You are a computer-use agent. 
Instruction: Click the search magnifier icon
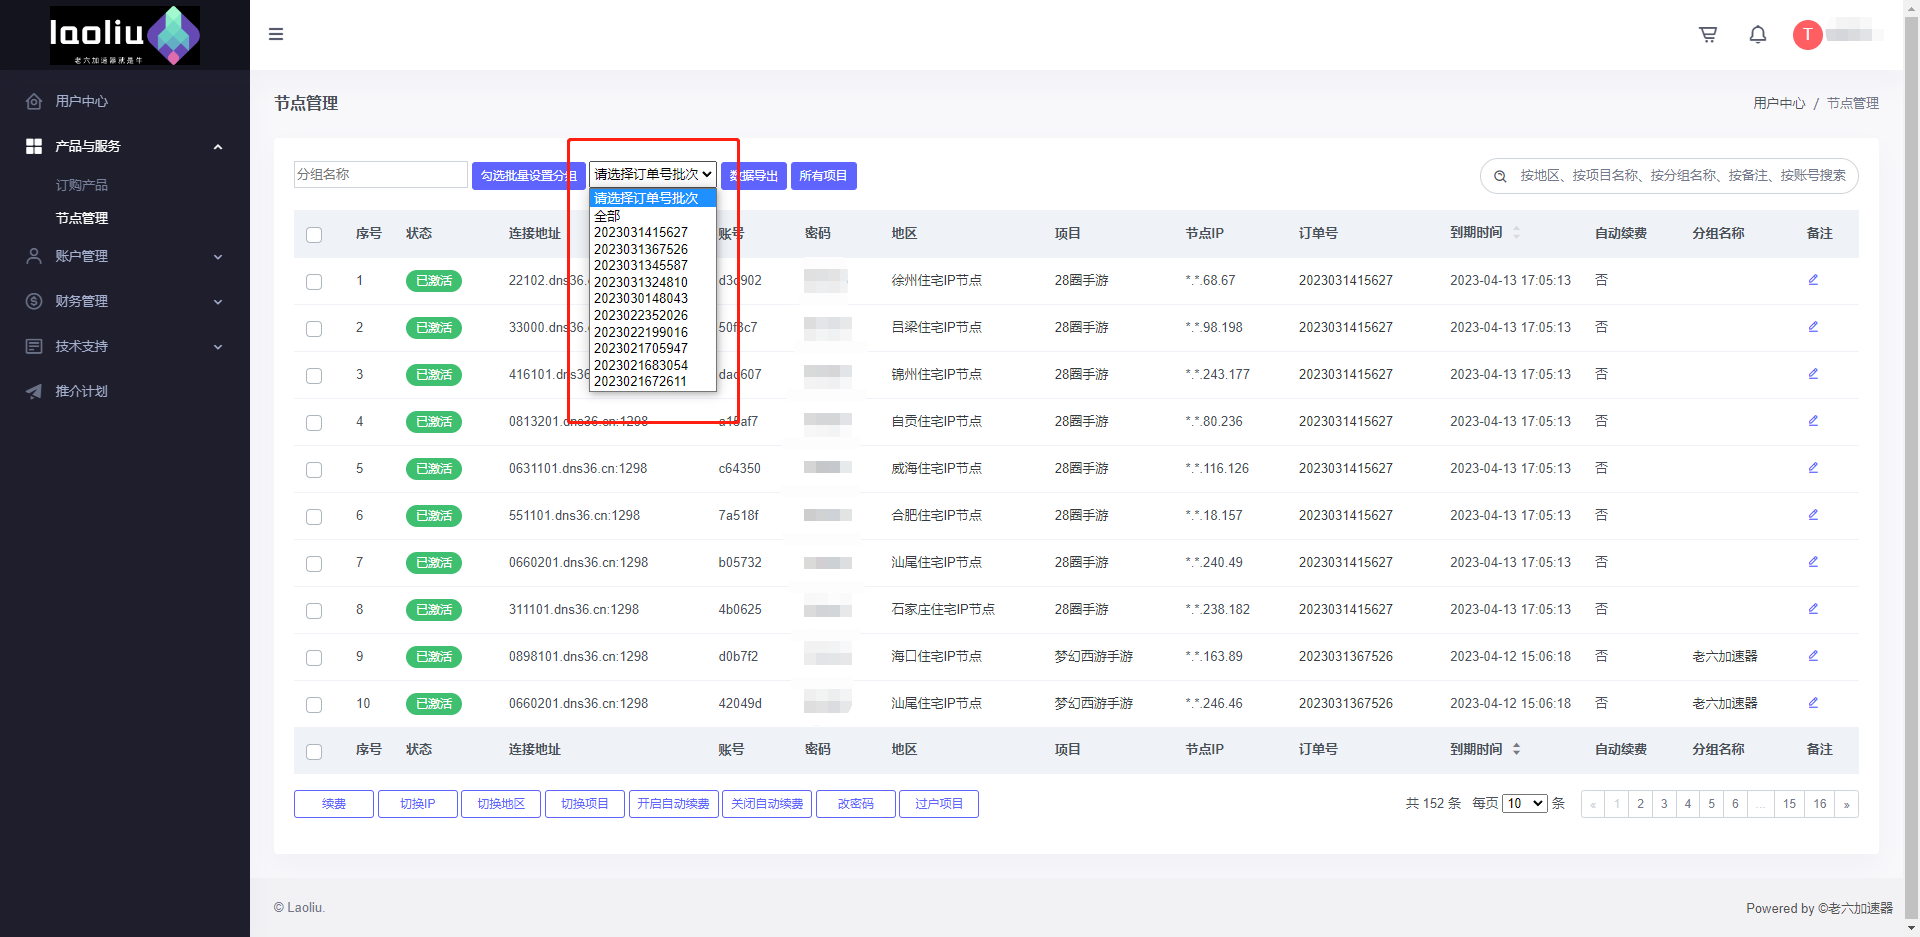tap(1500, 176)
